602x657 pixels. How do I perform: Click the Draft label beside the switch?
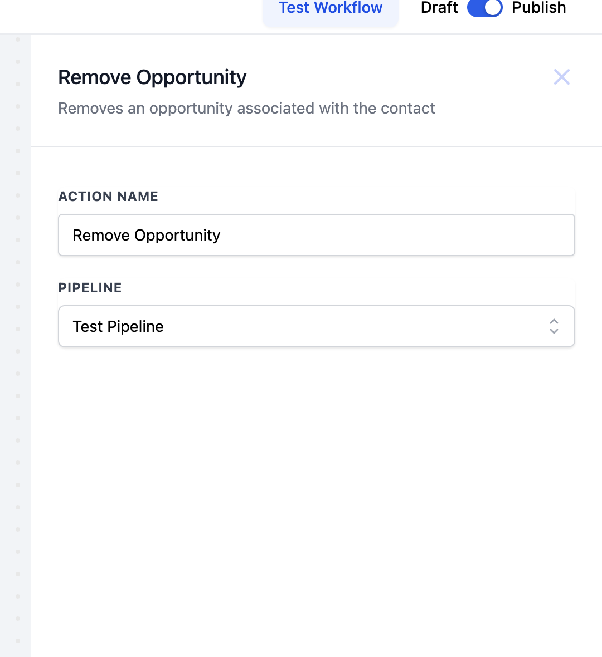tap(439, 8)
